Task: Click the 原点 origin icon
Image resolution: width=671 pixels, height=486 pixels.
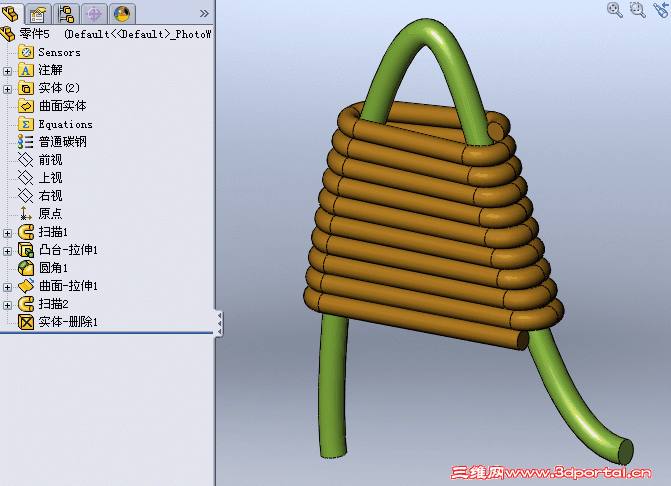Action: (26, 213)
